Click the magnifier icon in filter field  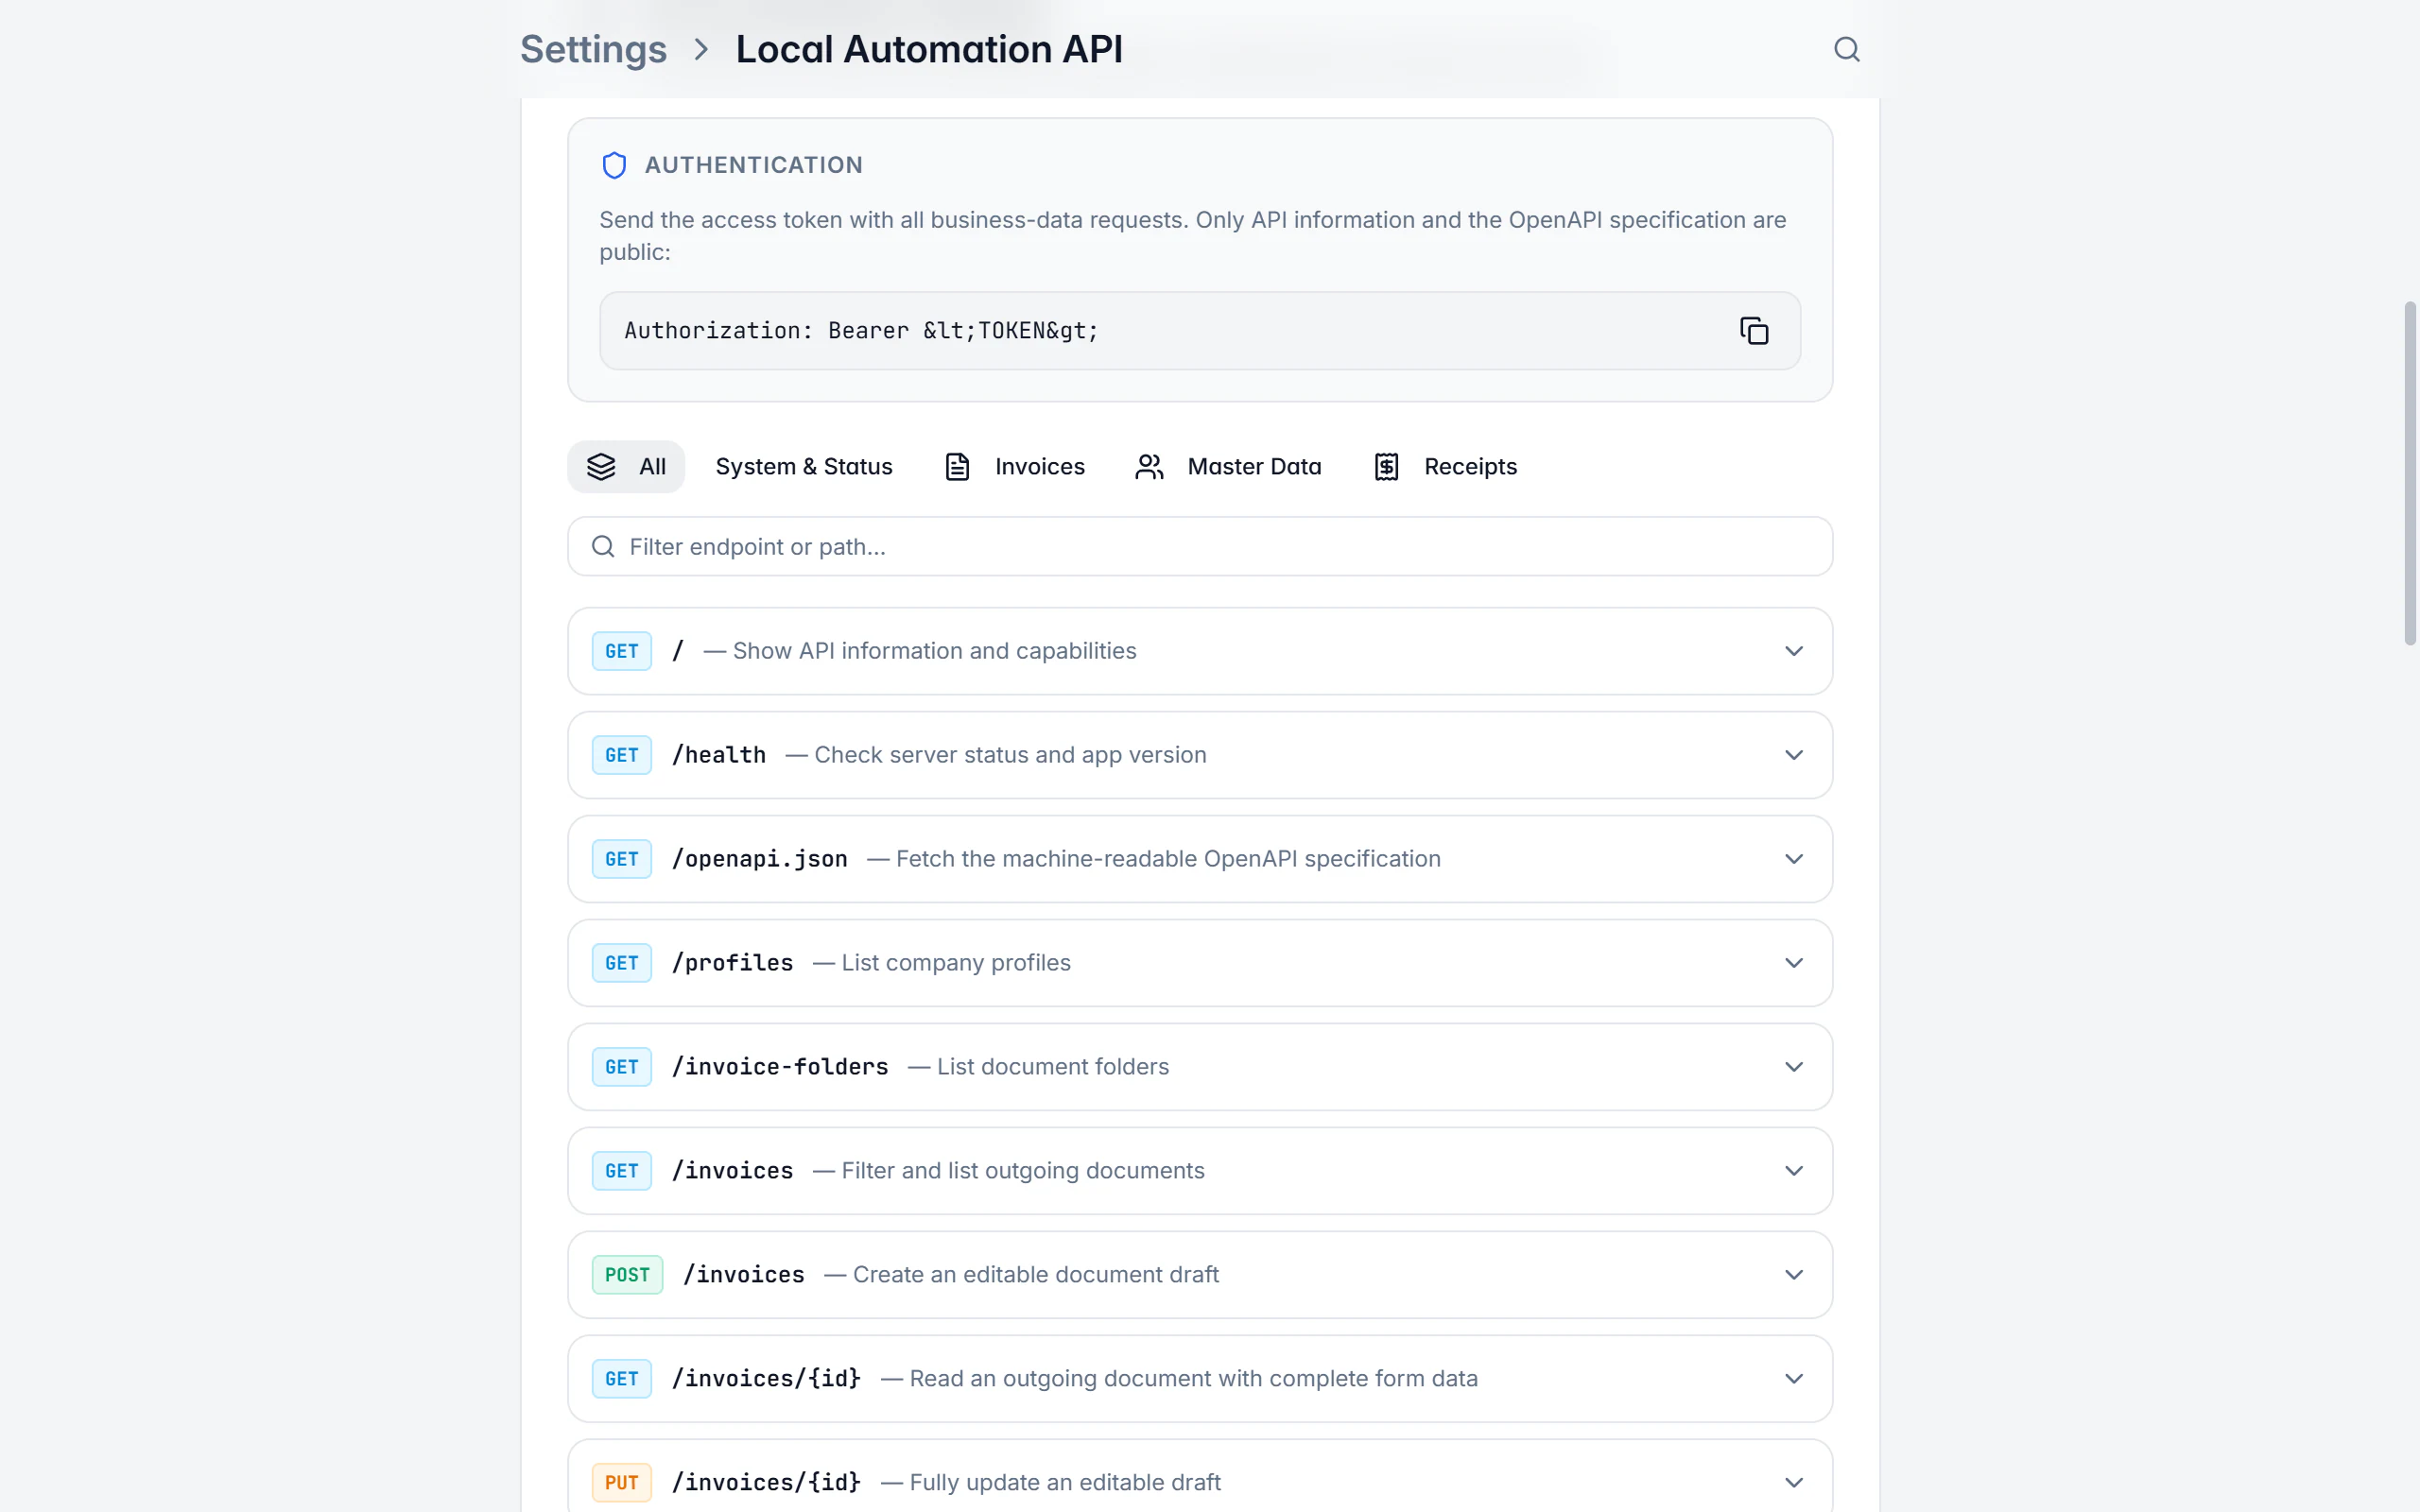click(603, 546)
